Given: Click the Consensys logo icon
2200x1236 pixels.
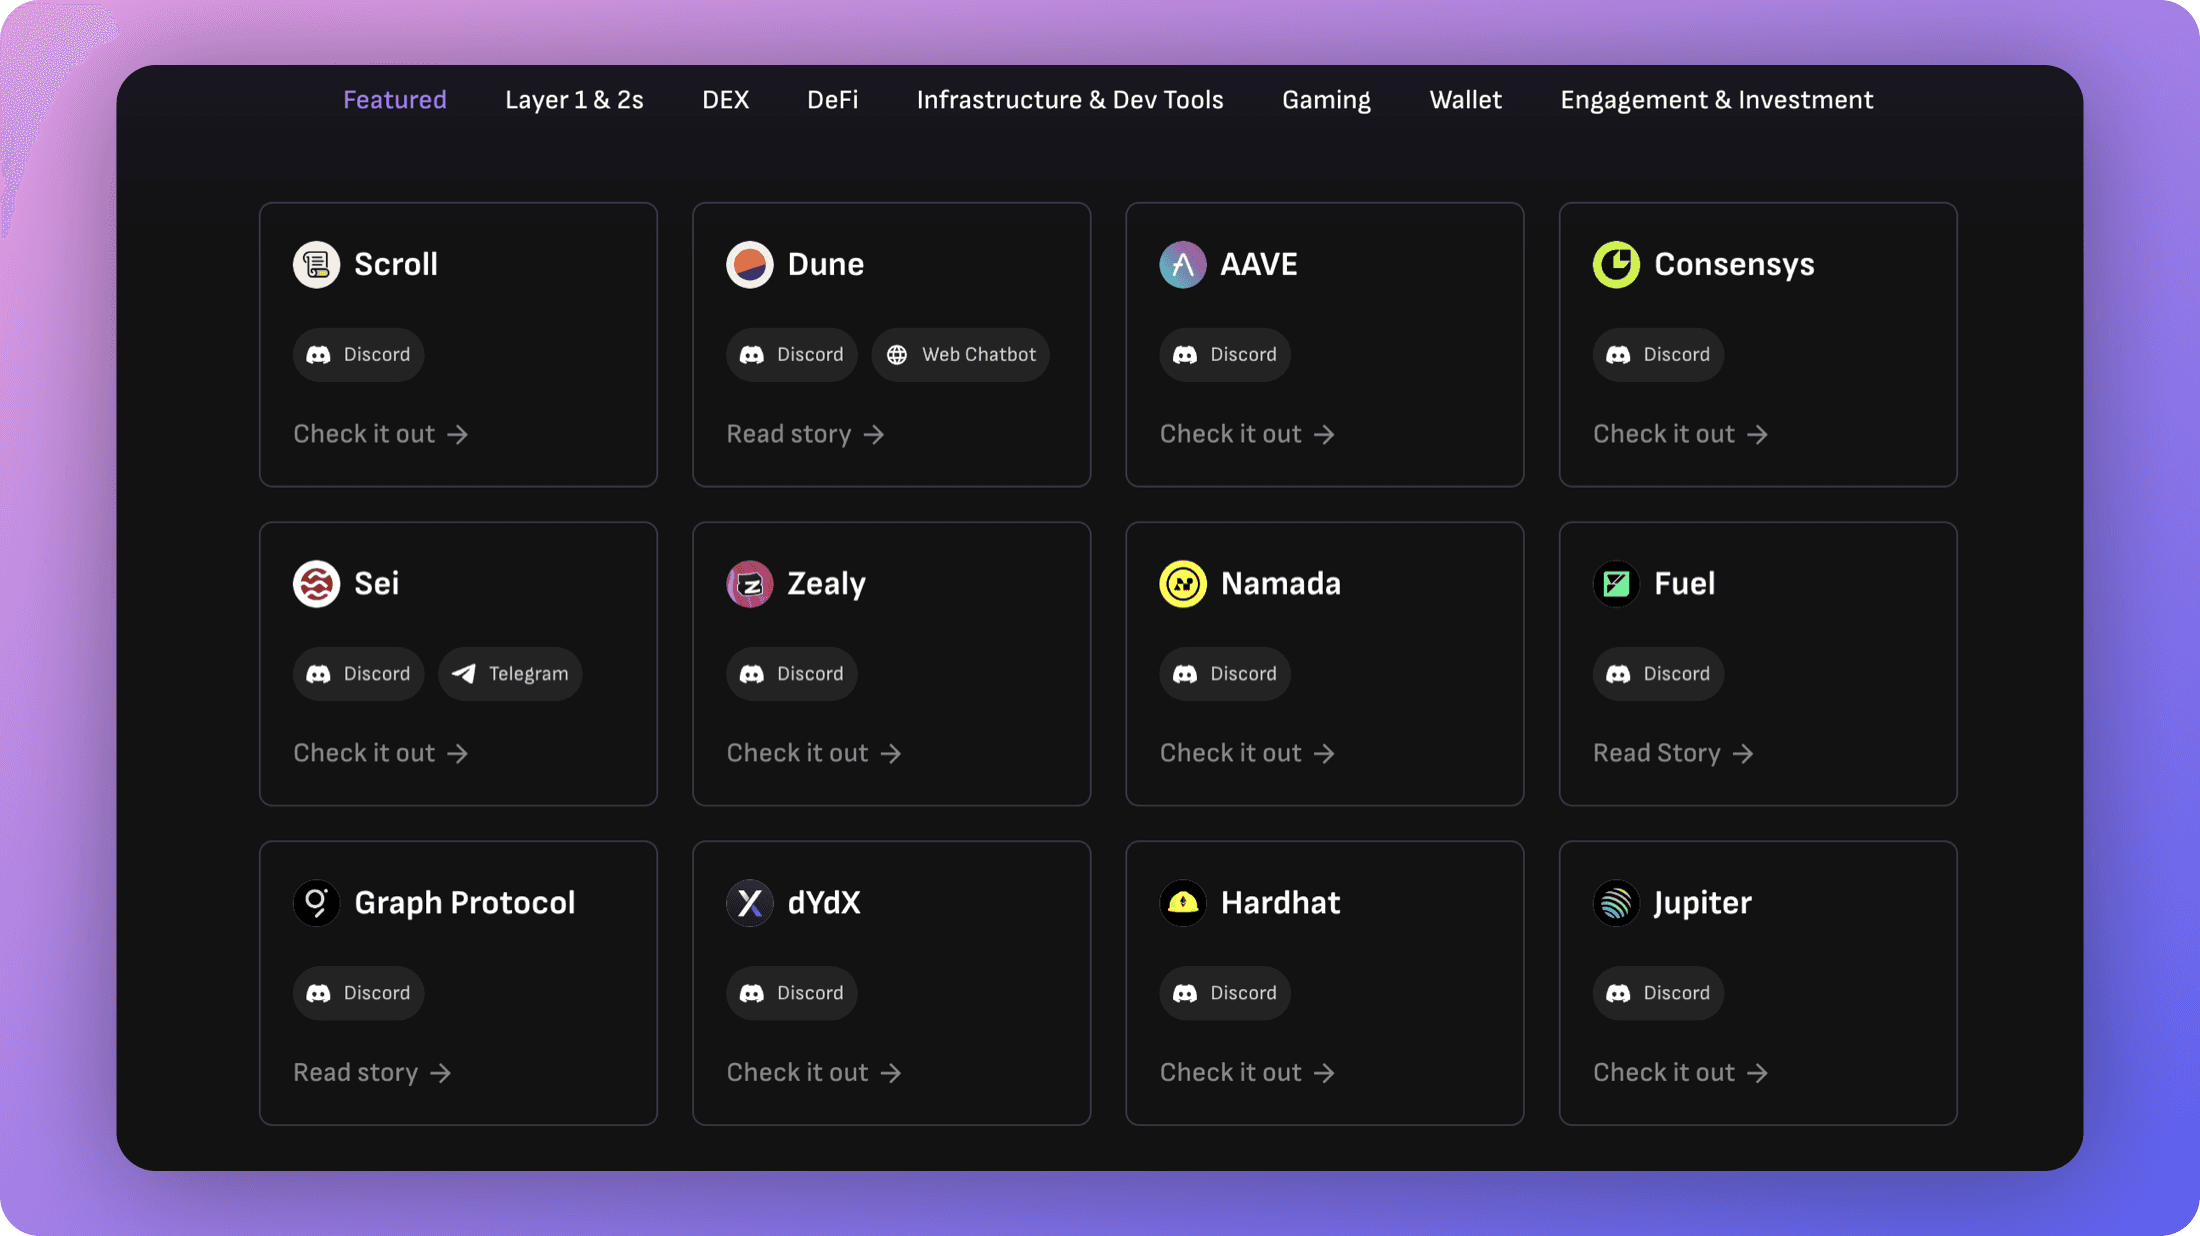Looking at the screenshot, I should coord(1615,265).
